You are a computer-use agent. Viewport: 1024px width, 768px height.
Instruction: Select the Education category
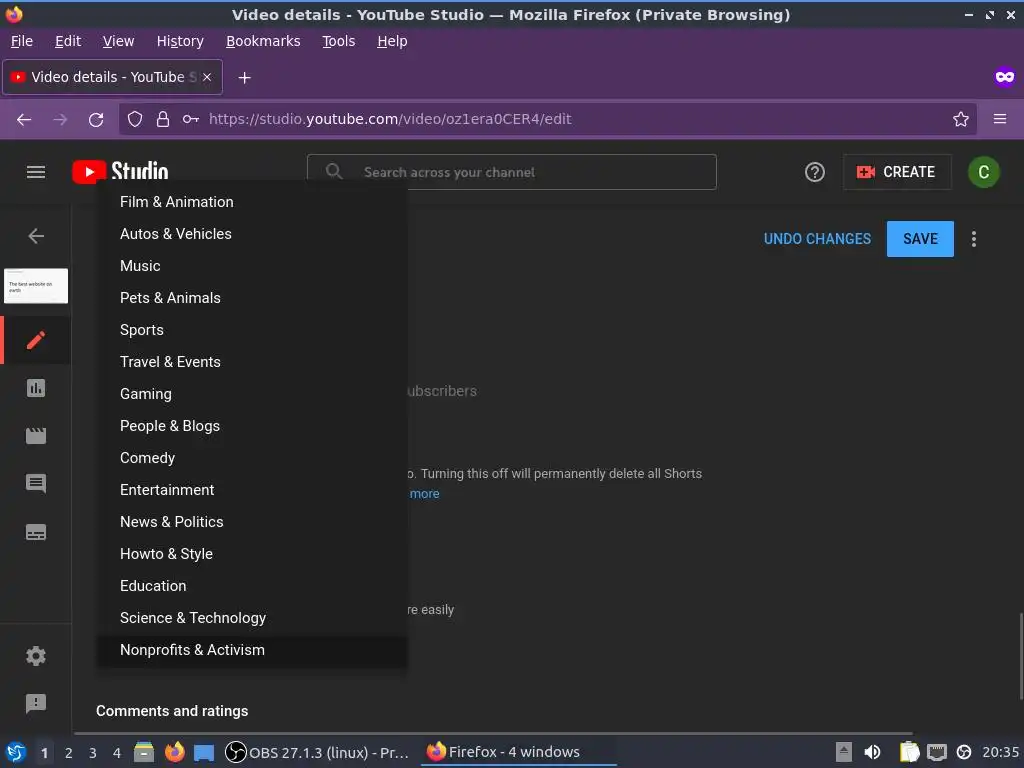(x=252, y=586)
